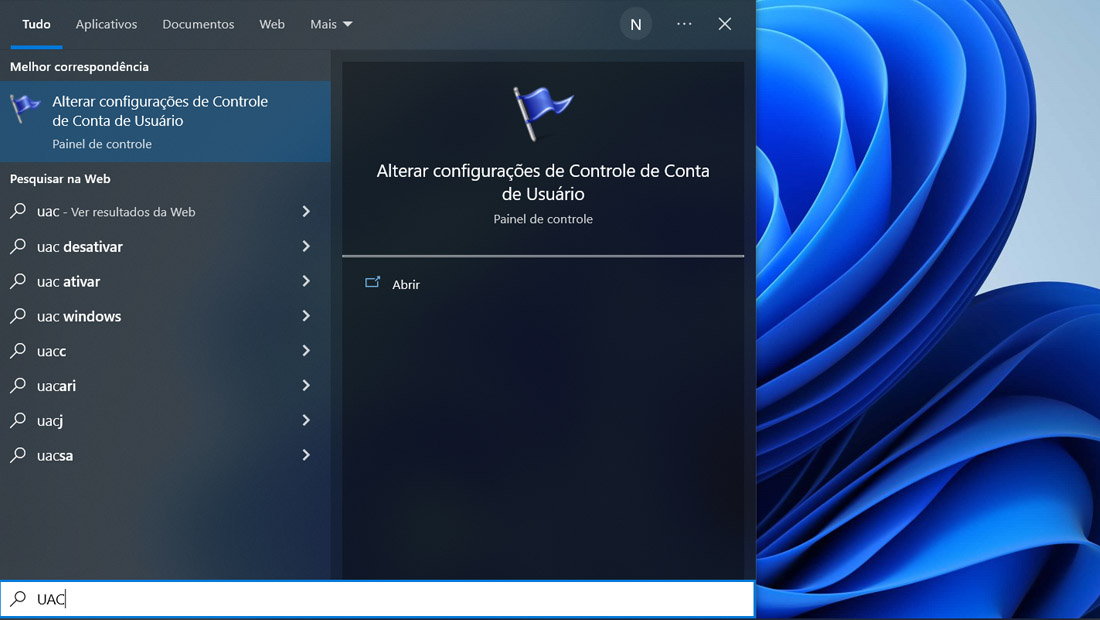The height and width of the screenshot is (620, 1100).
Task: Expand the 'uacc' suggestion chevron
Action: (x=306, y=350)
